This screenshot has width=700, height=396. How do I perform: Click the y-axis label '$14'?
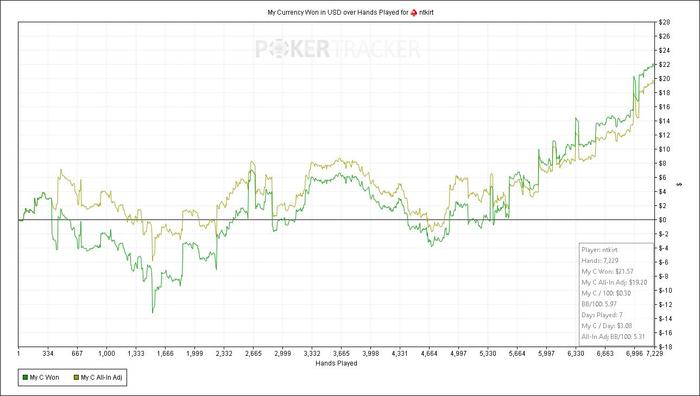pyautogui.click(x=664, y=121)
